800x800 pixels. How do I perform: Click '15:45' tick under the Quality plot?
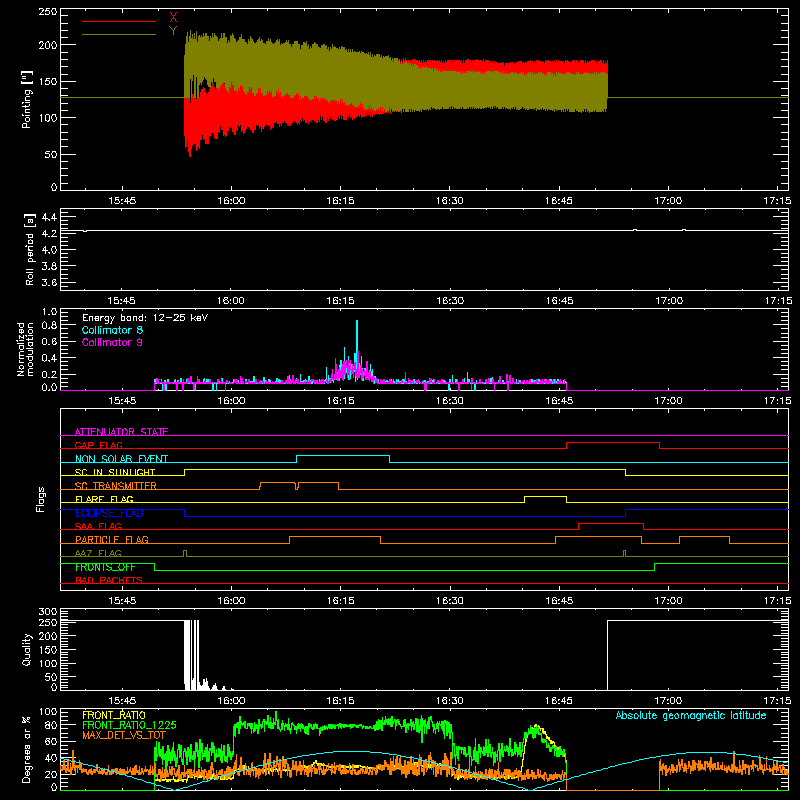tap(122, 701)
